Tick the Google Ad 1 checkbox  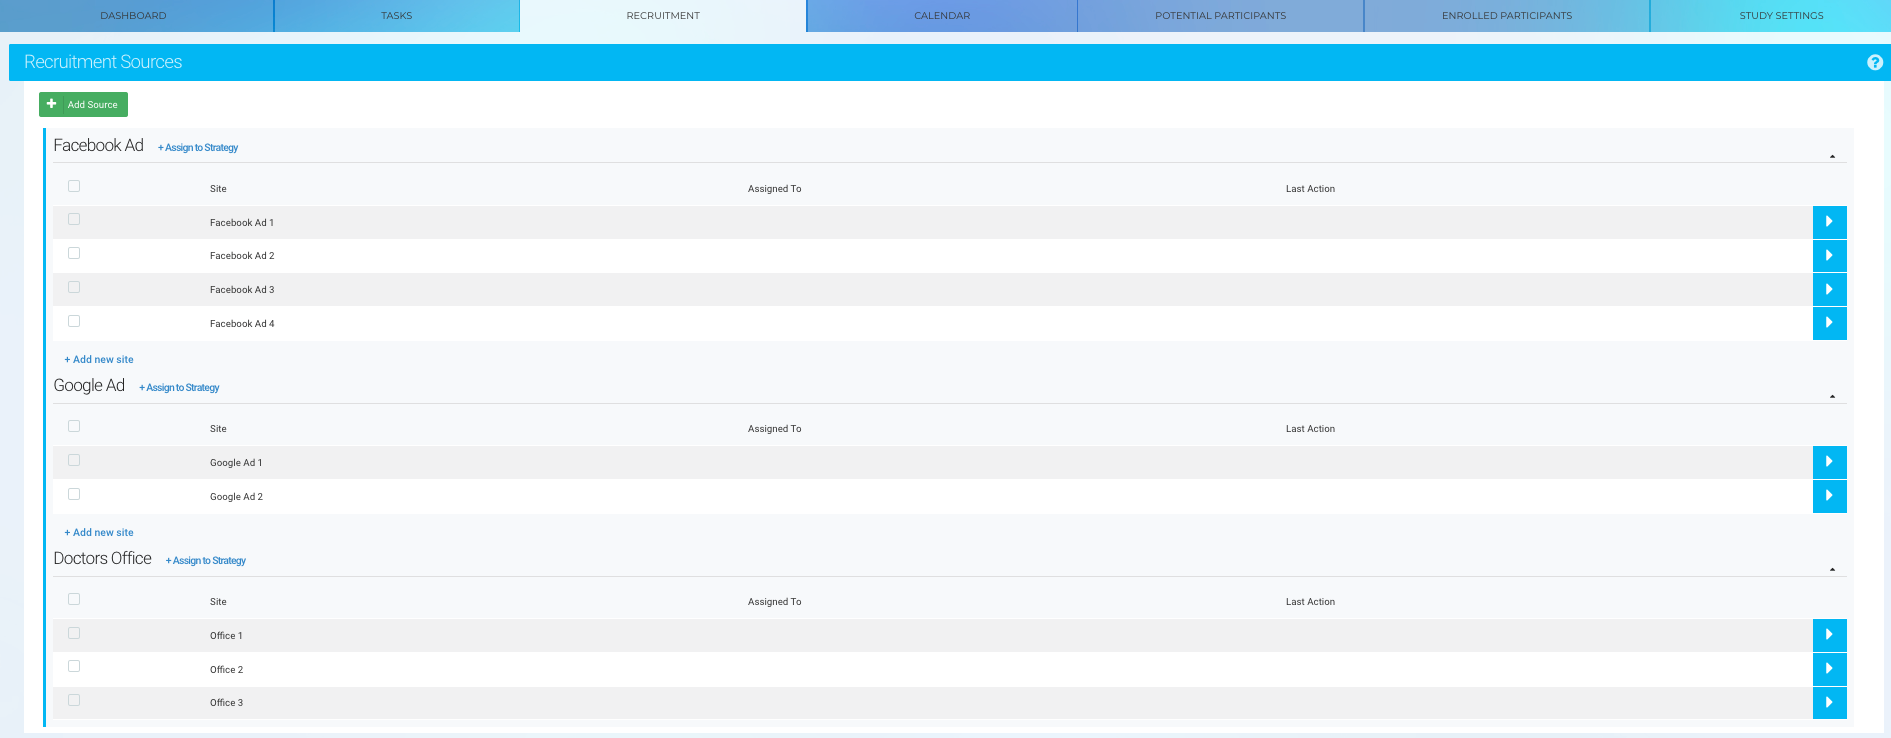74,461
